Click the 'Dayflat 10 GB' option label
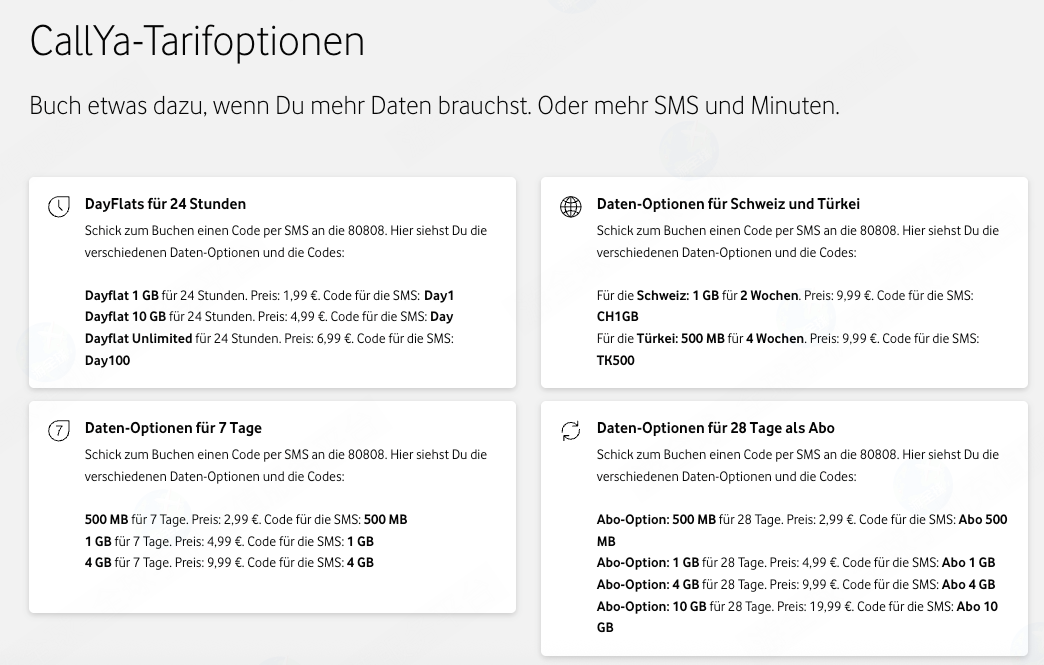Screen dimensions: 1044x665 125,317
